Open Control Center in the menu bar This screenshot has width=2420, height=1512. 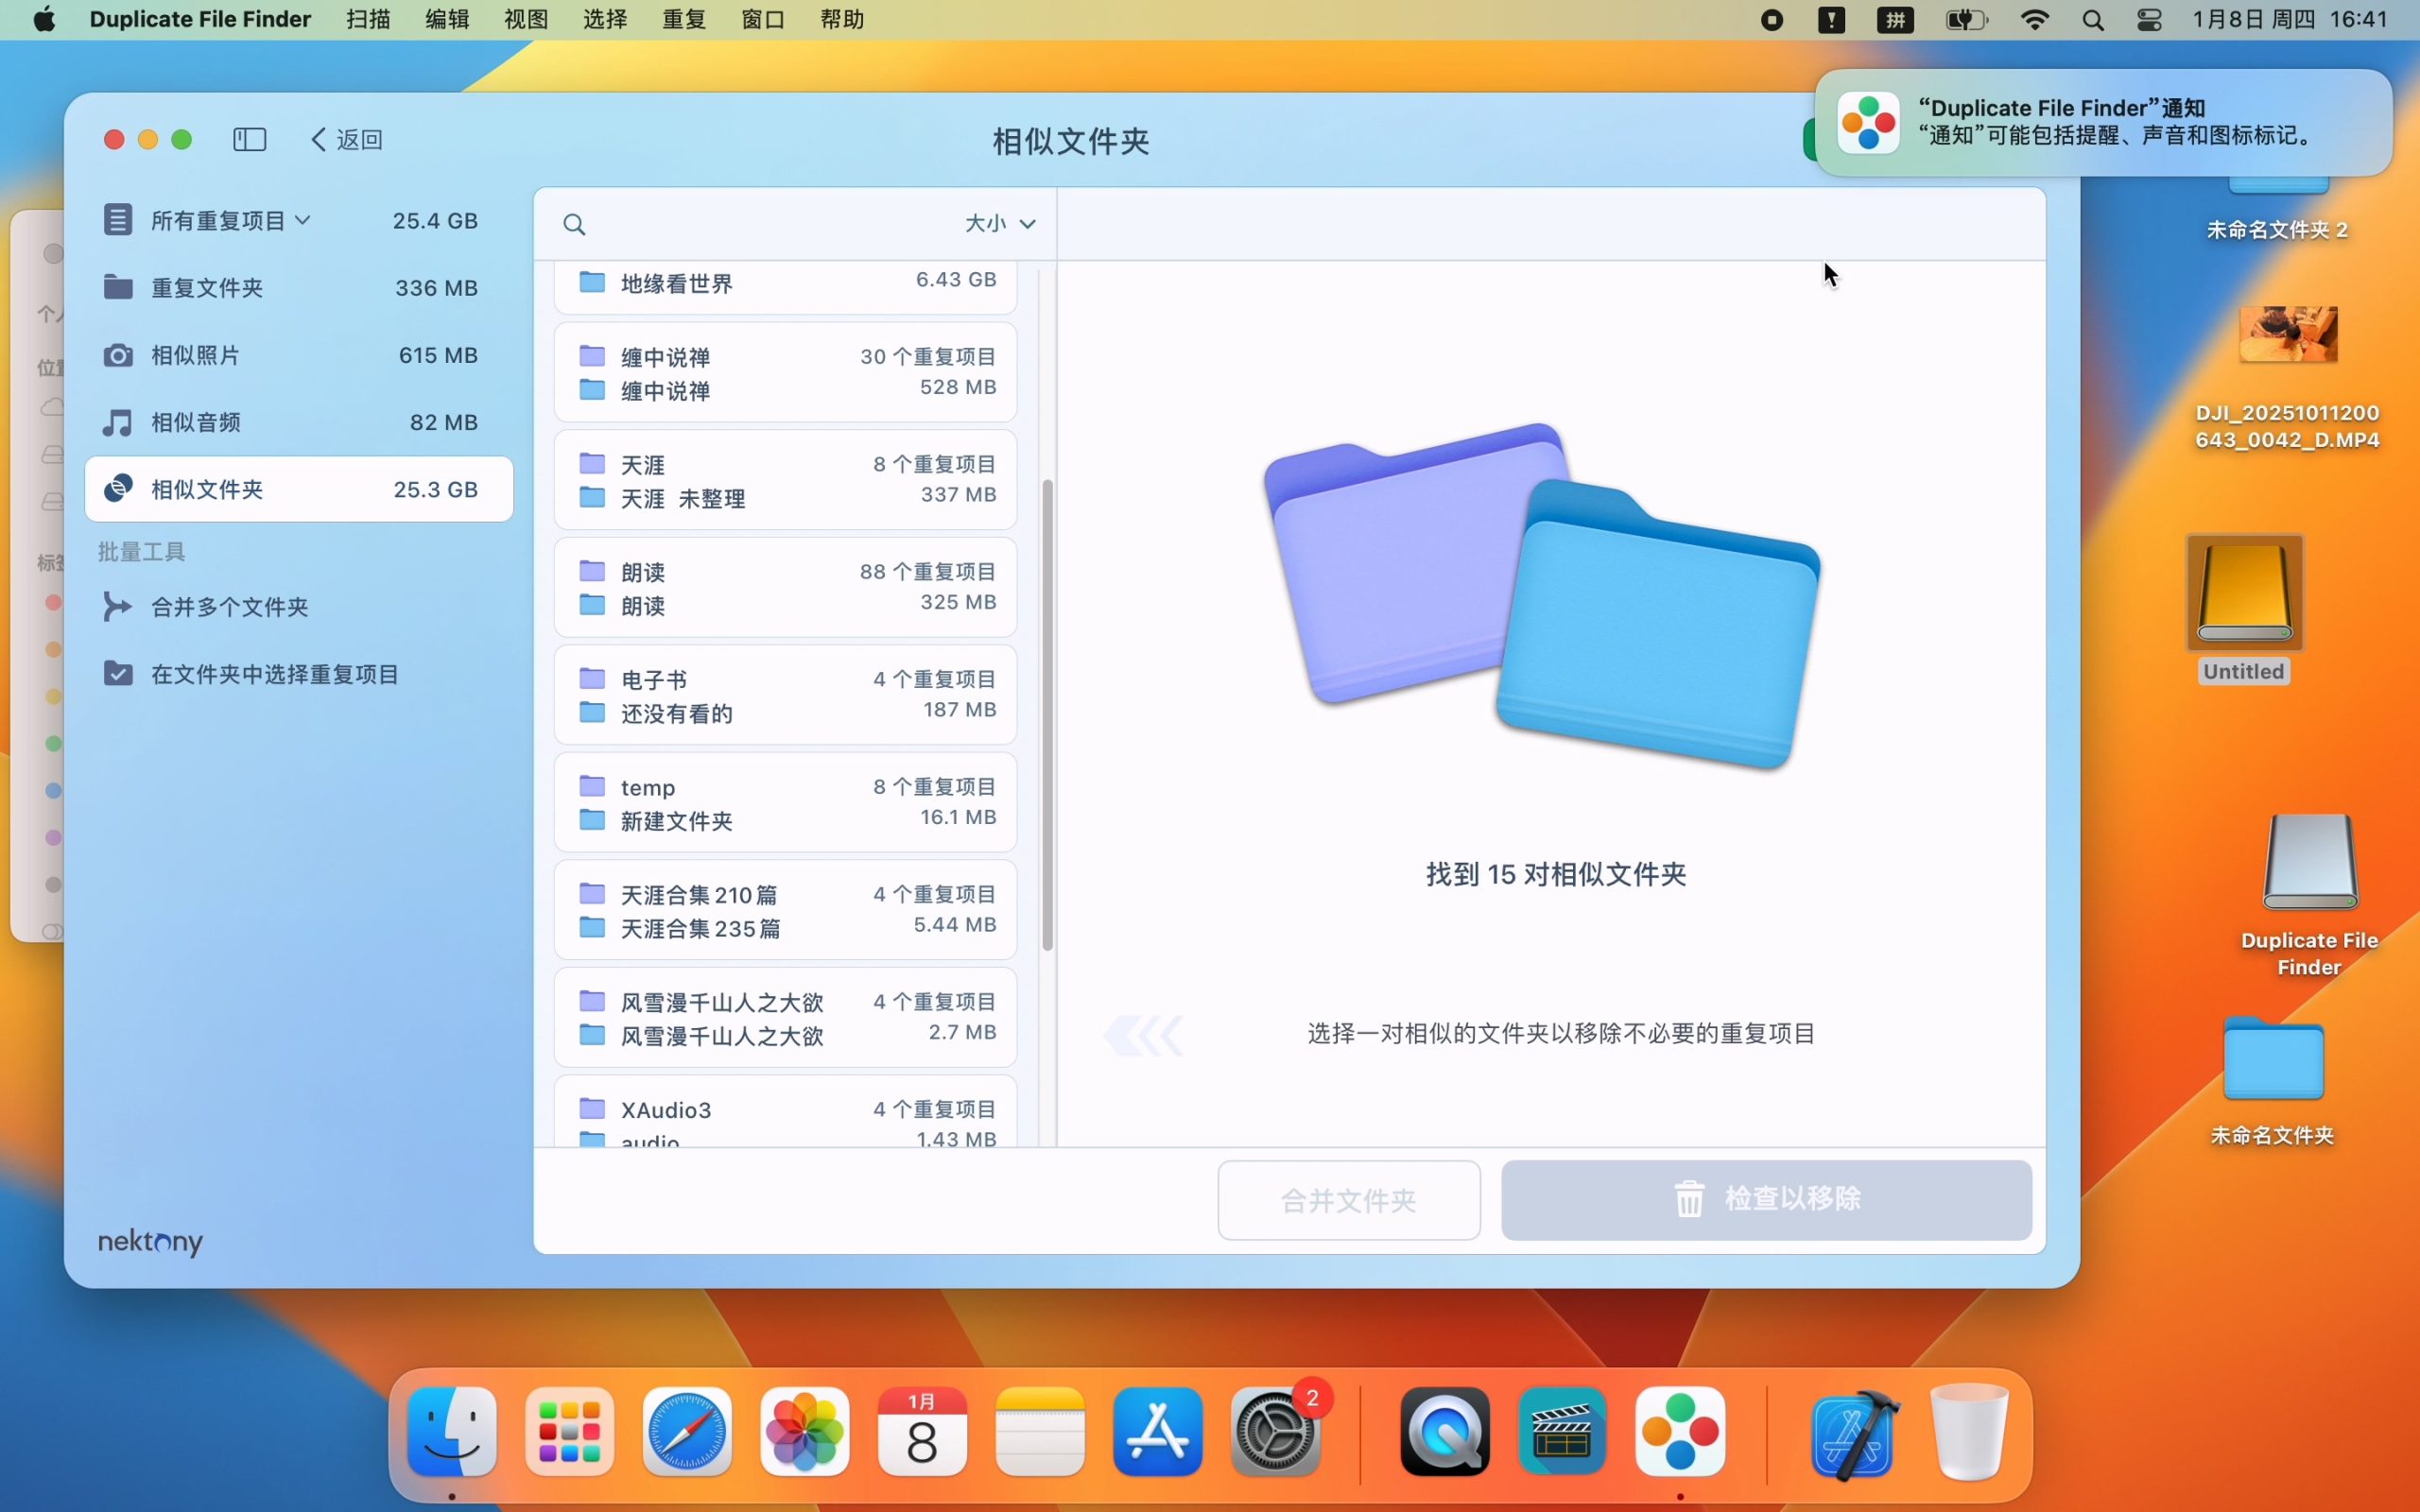click(2148, 20)
